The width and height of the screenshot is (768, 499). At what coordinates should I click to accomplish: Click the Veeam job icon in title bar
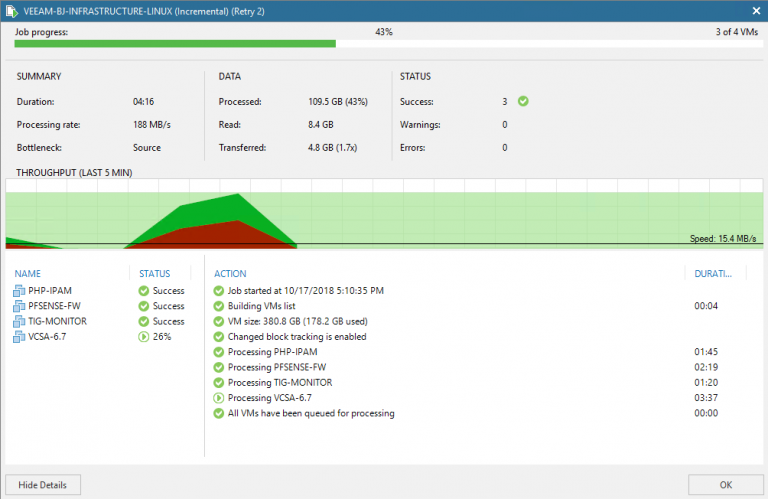(12, 11)
